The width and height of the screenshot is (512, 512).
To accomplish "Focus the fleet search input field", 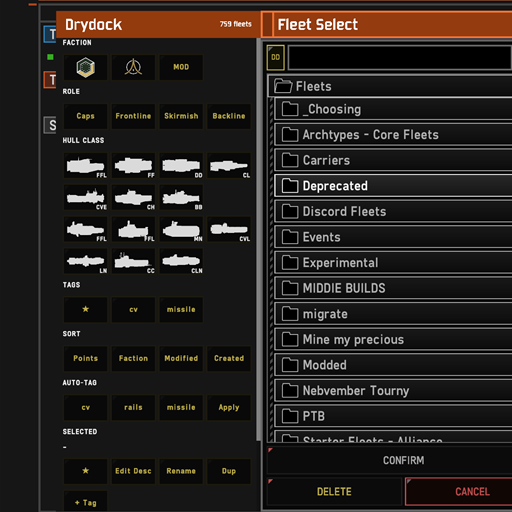I will (400, 58).
